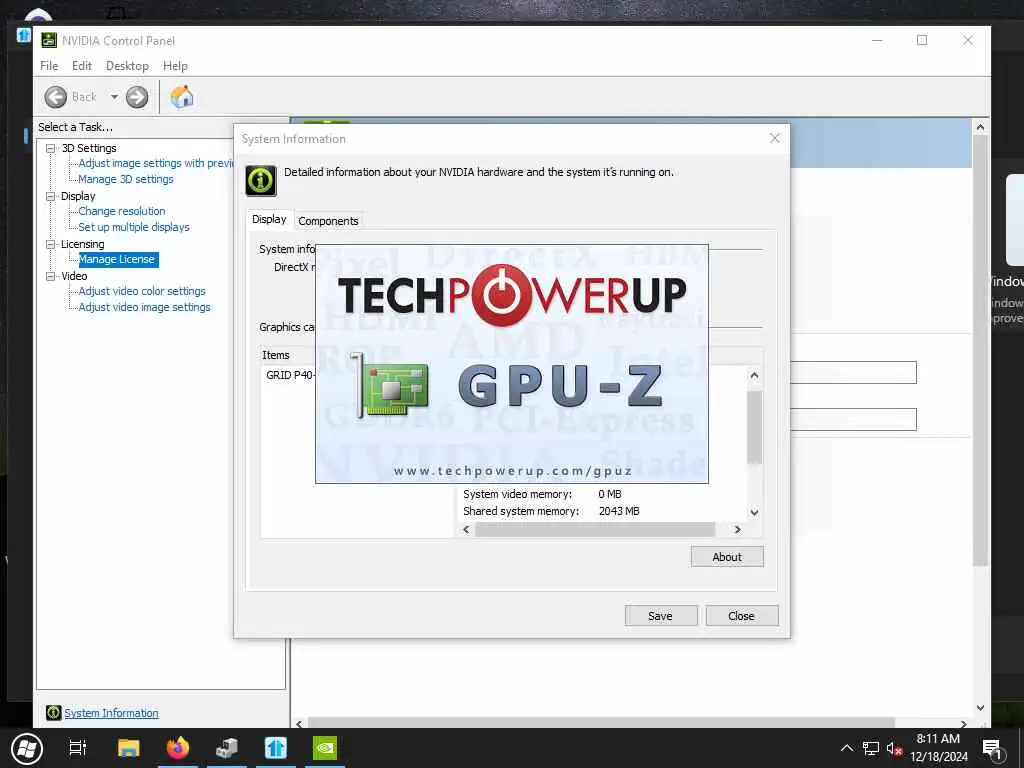This screenshot has height=768, width=1024.
Task: Click the System Information info icon in dialog
Action: [x=261, y=180]
